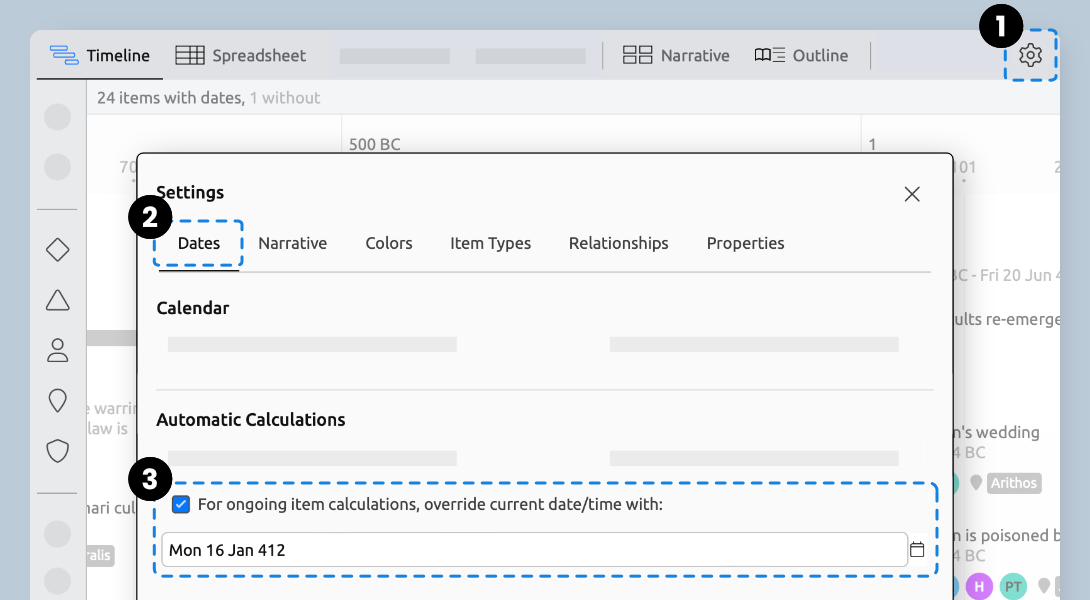Click the 500 BC timeline marker
The height and width of the screenshot is (600, 1090).
point(375,145)
